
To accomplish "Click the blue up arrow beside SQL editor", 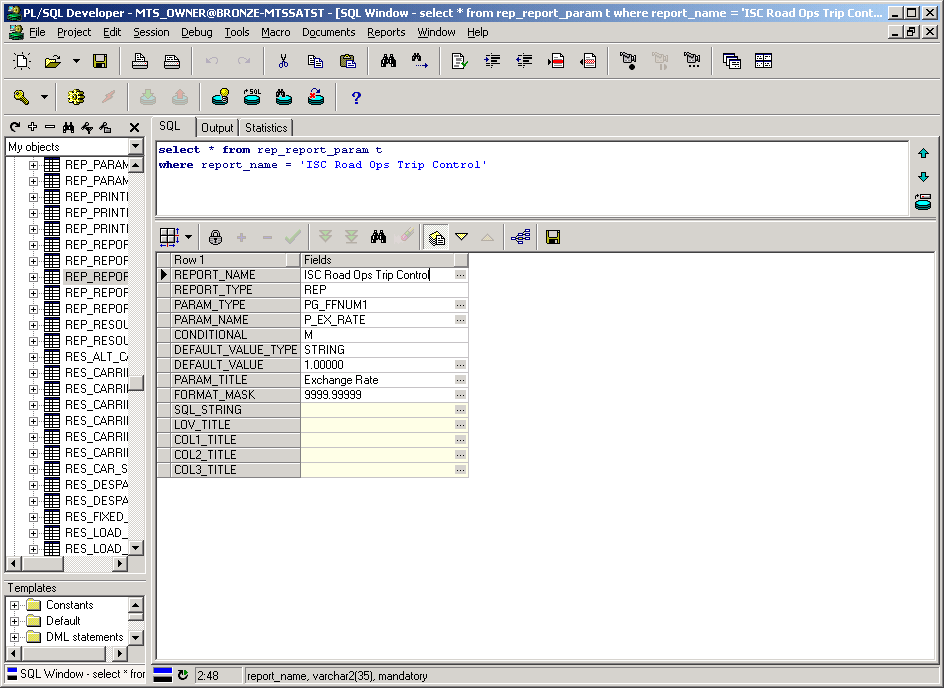I will click(923, 153).
